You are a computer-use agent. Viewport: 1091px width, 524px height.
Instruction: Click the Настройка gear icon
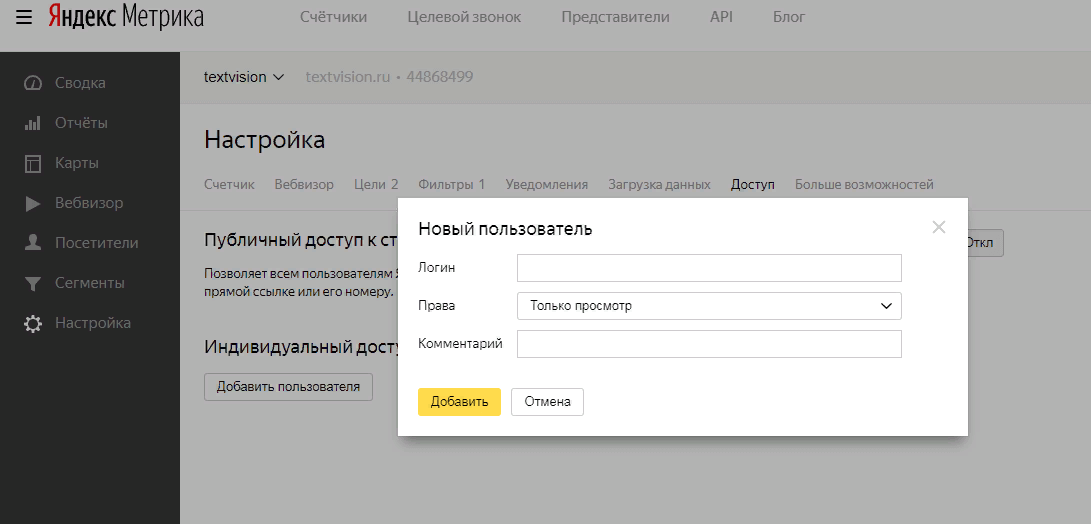(33, 323)
